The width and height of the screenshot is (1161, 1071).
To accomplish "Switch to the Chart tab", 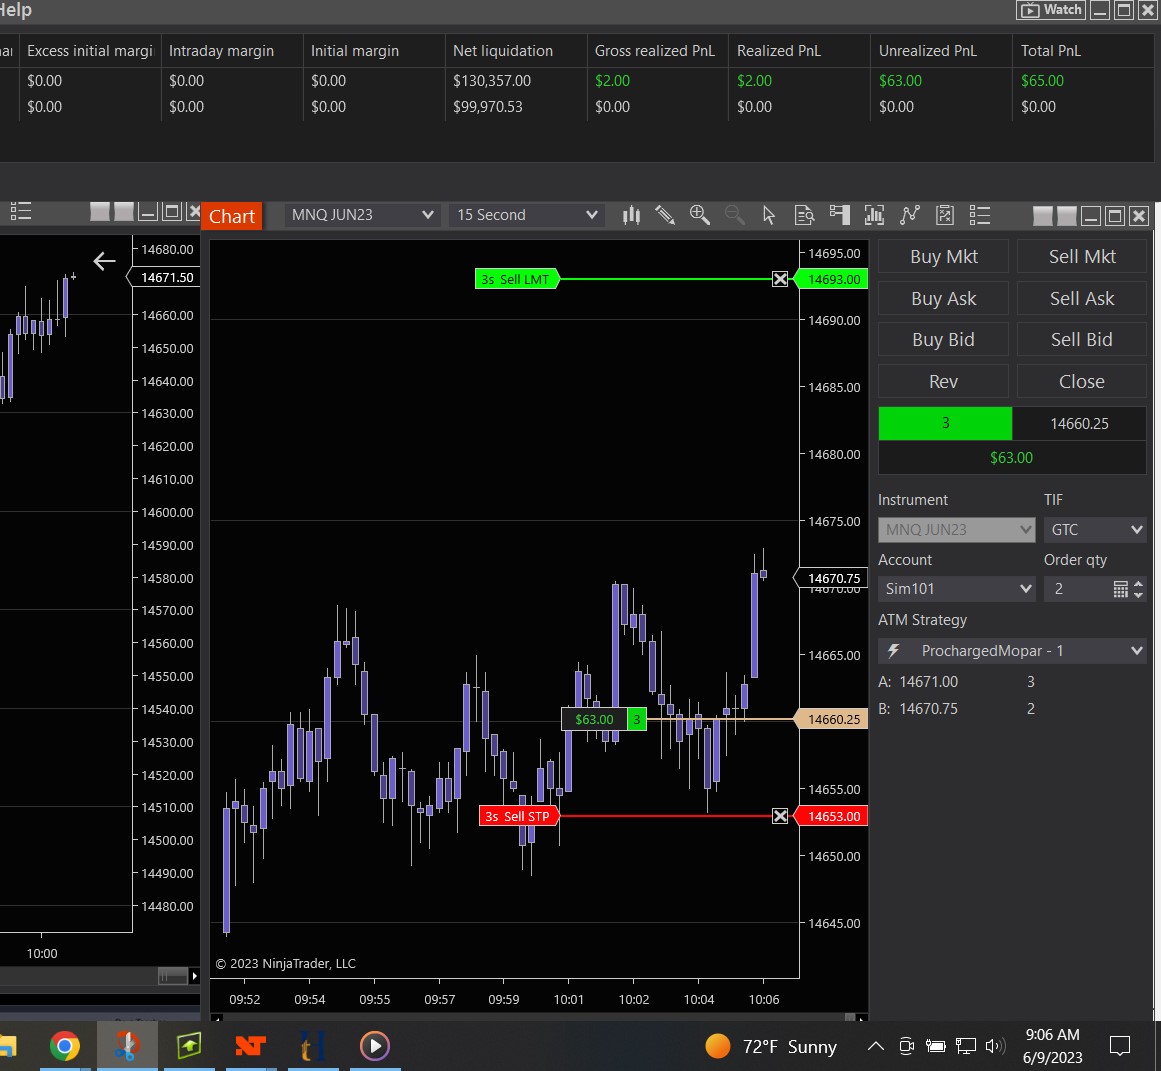I will pyautogui.click(x=232, y=216).
